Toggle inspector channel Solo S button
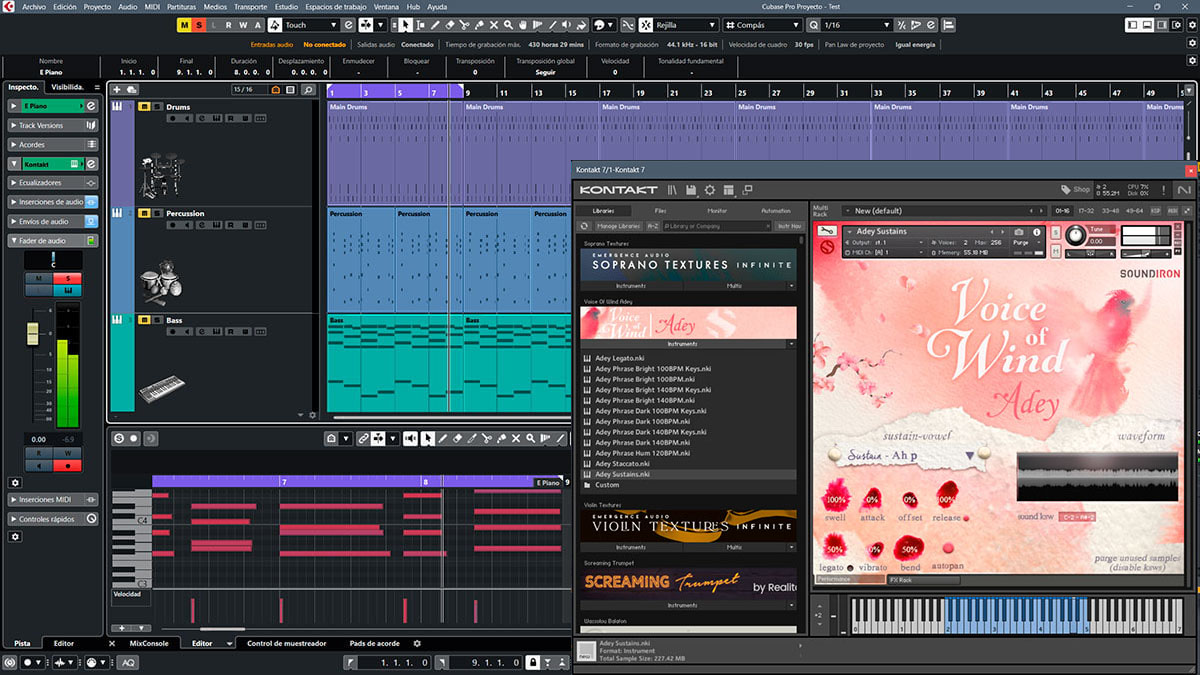The image size is (1200, 675). click(x=70, y=277)
